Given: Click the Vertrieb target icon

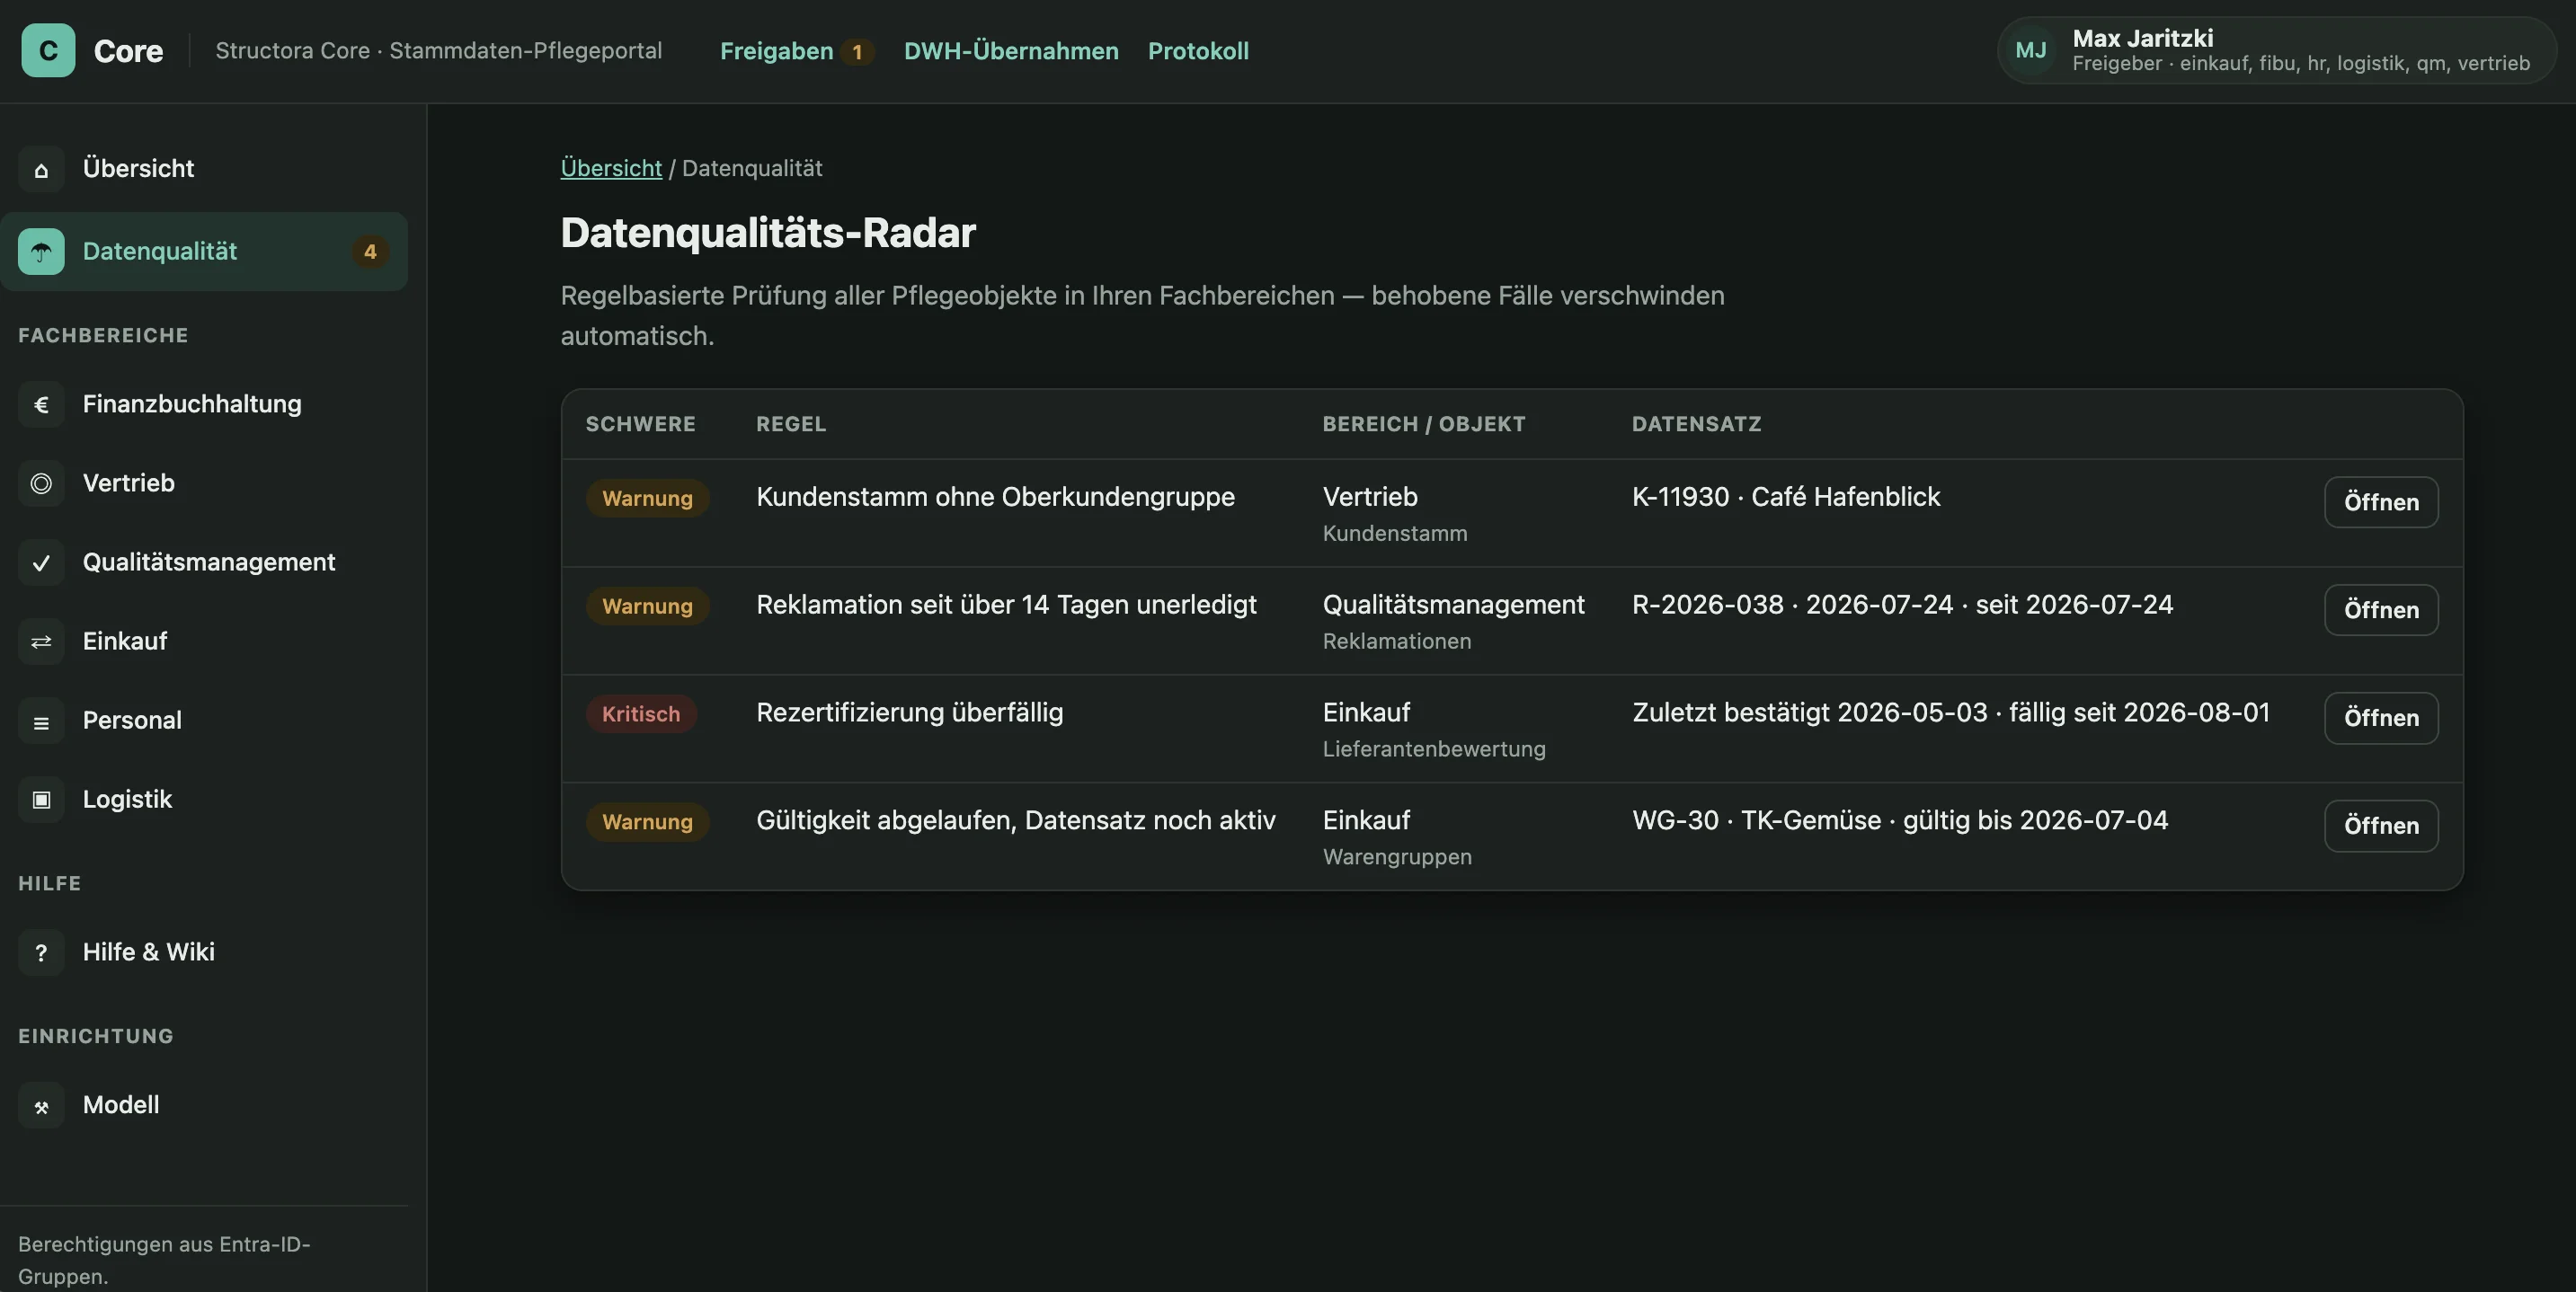Looking at the screenshot, I should pyautogui.click(x=41, y=483).
